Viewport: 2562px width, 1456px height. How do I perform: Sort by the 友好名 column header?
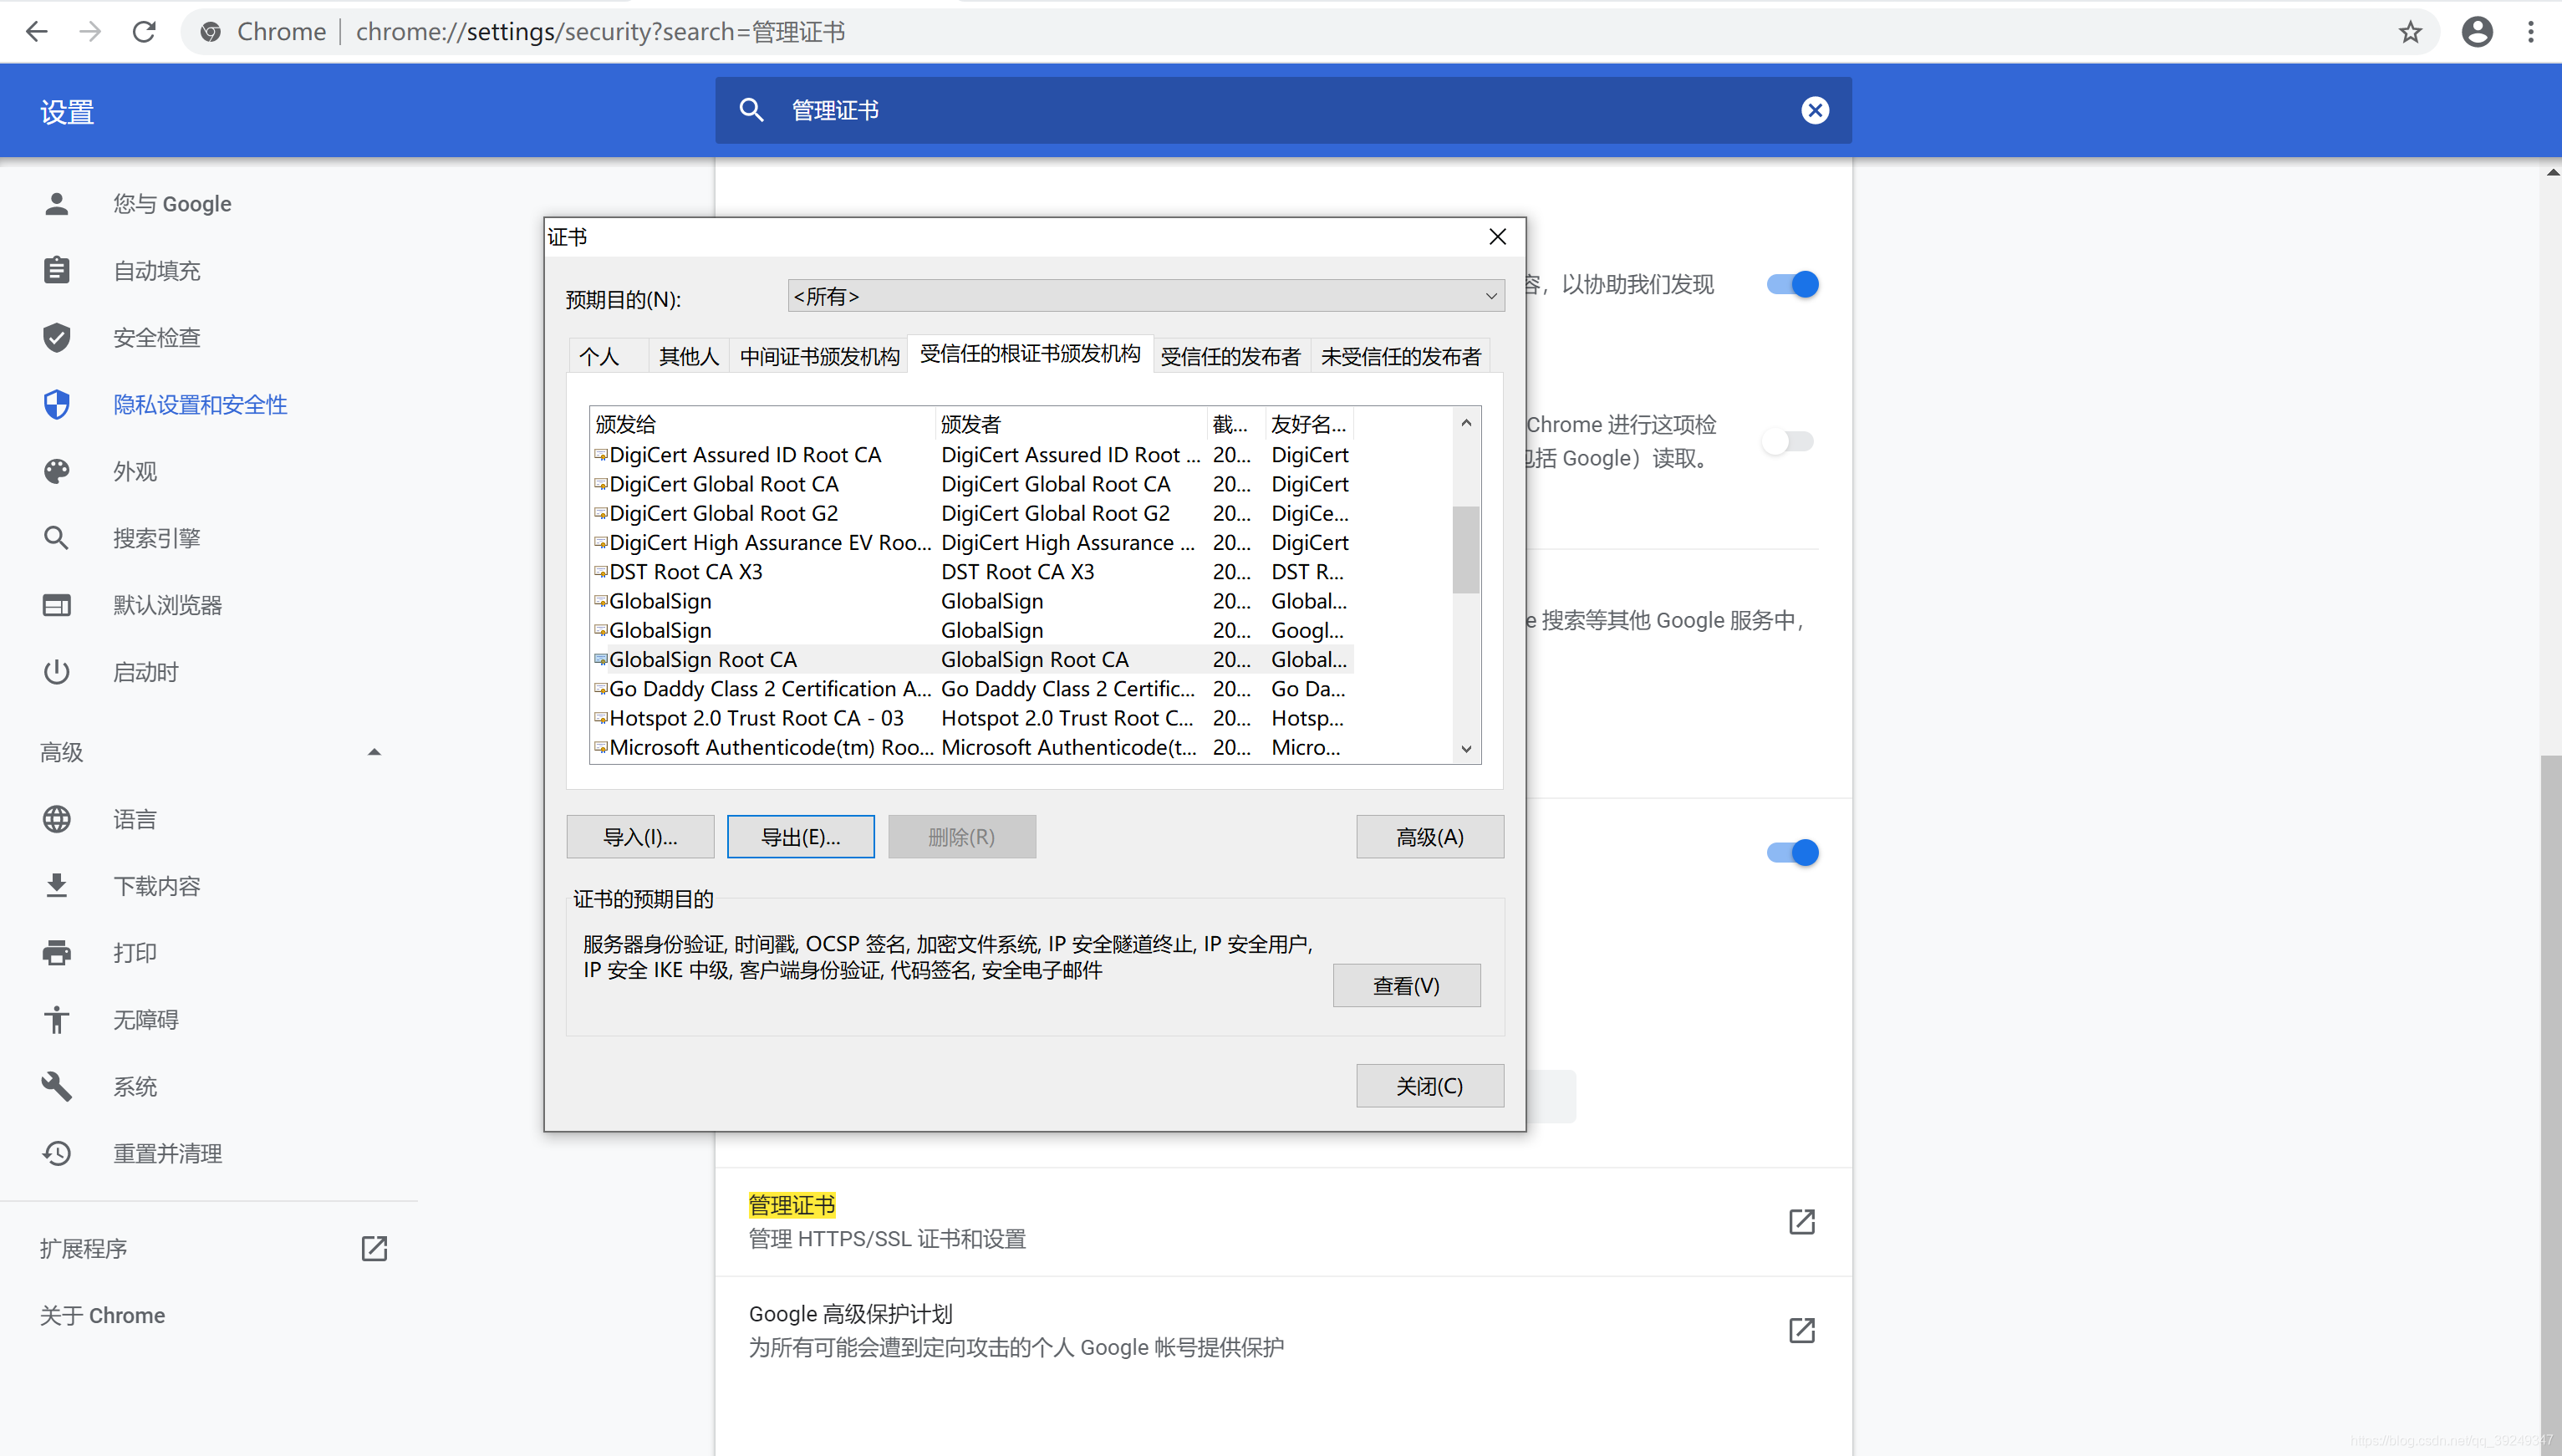[x=1309, y=424]
